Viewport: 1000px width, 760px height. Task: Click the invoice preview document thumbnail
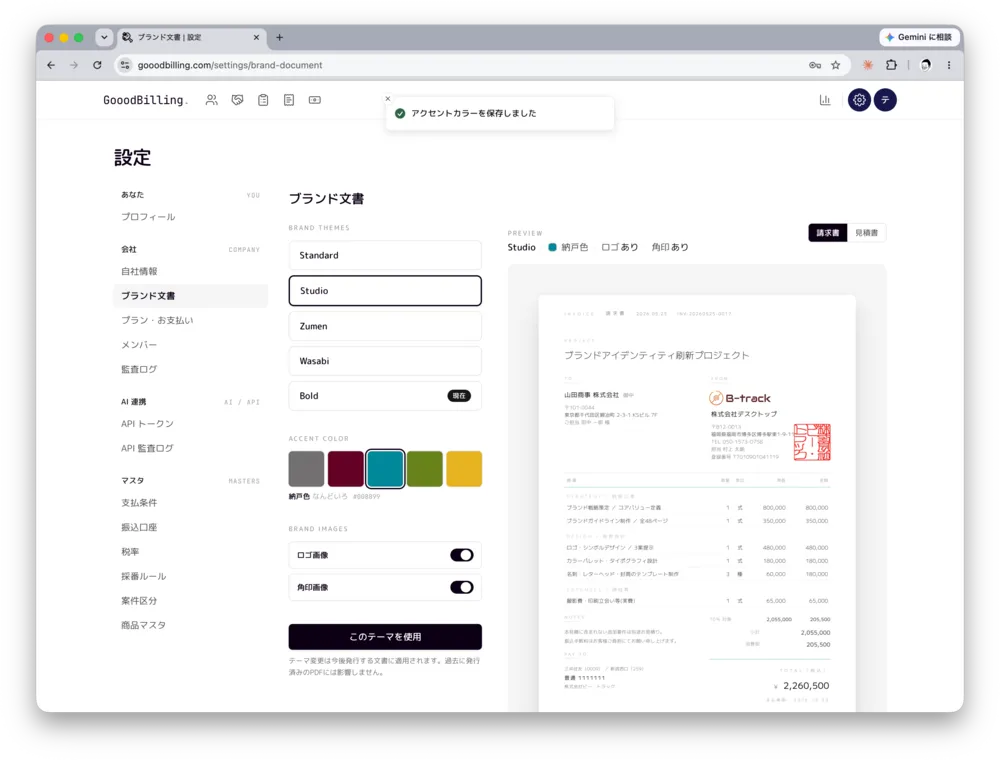(696, 503)
